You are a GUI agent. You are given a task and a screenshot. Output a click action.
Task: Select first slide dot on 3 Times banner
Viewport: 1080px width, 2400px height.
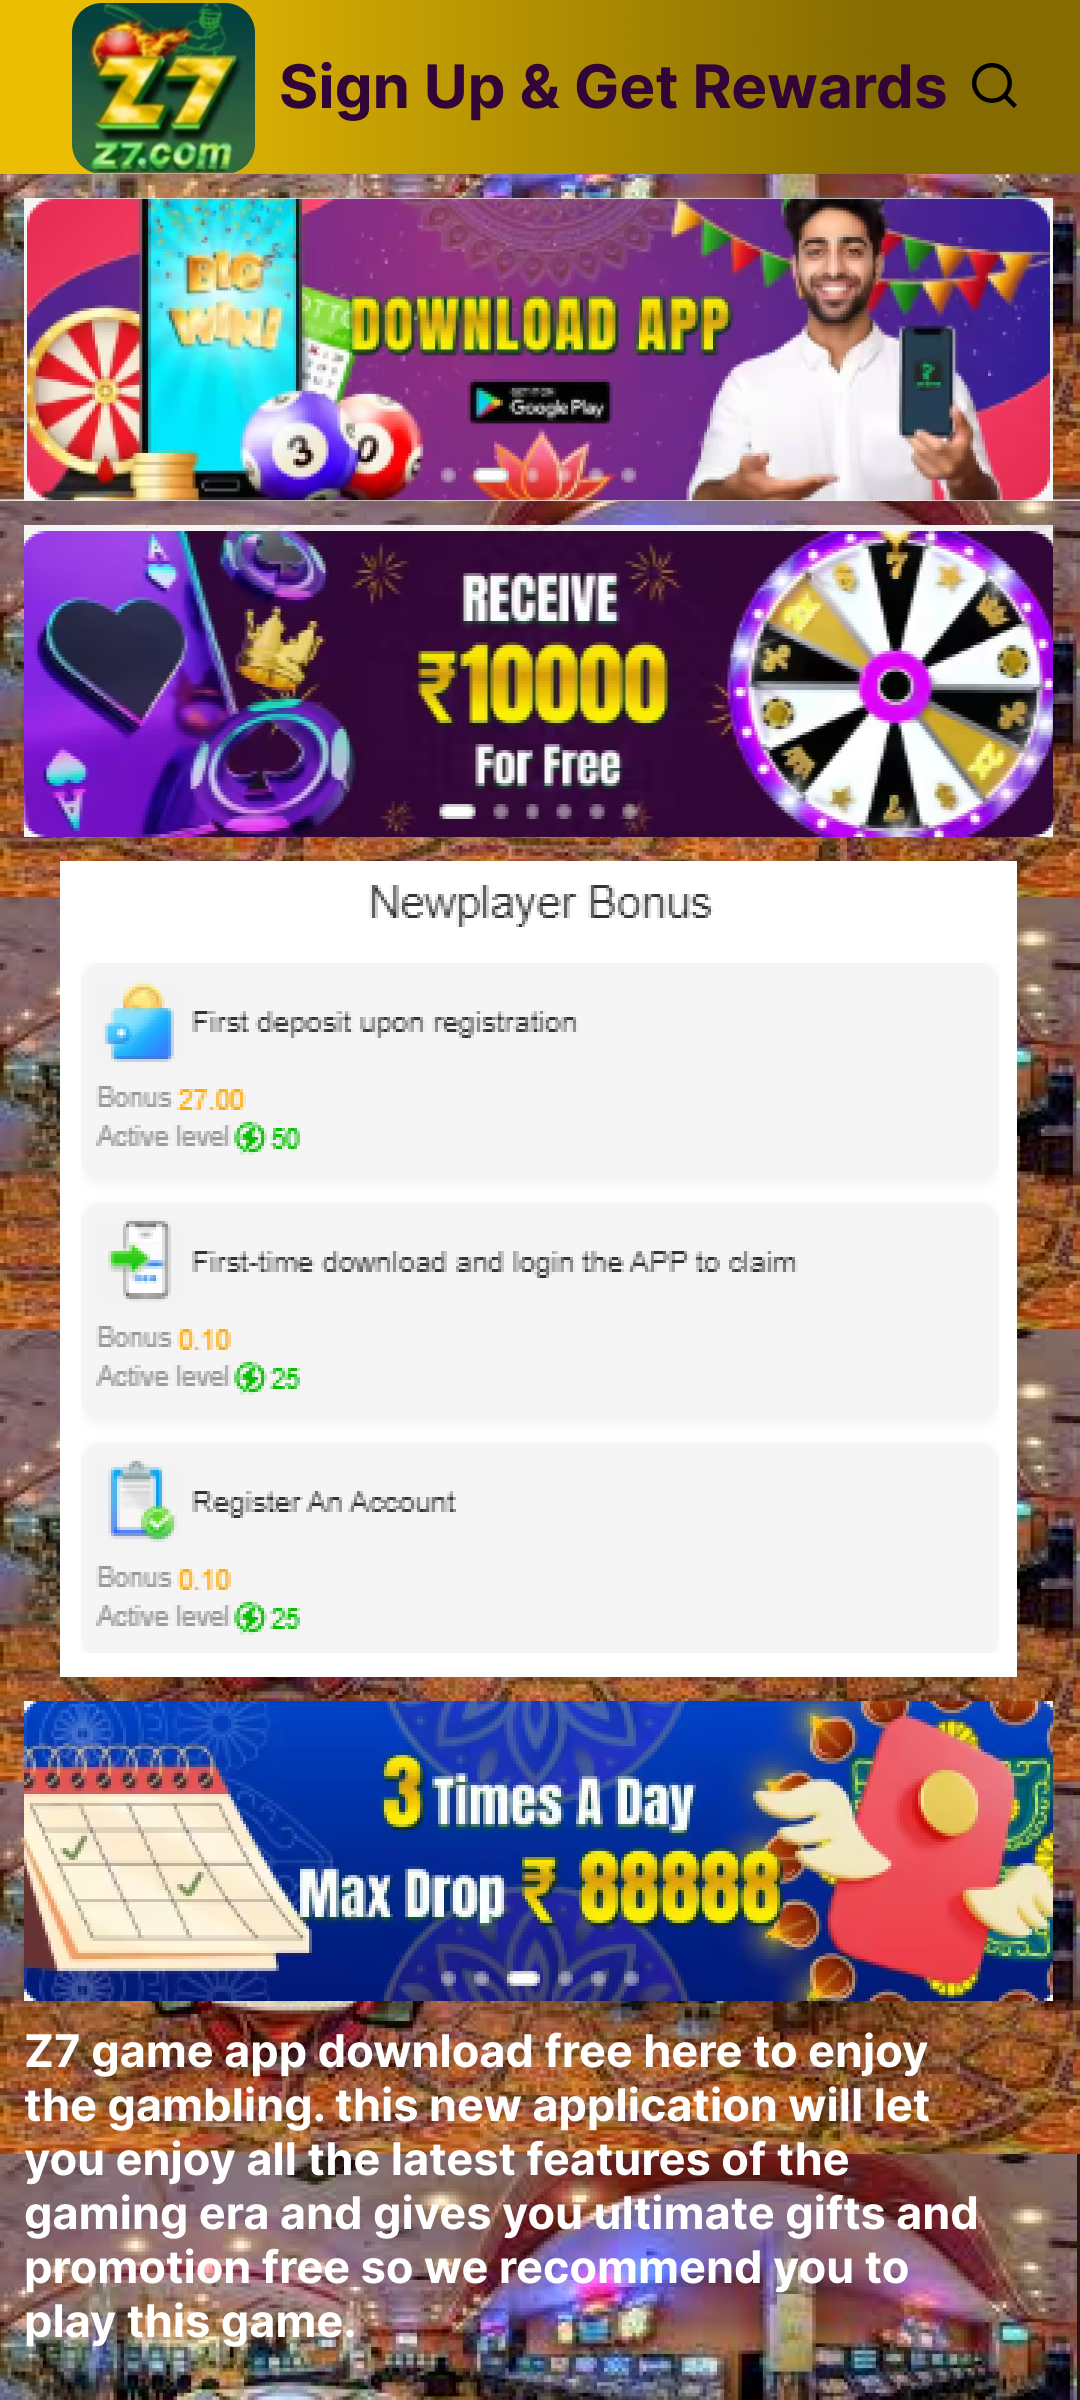449,1978
